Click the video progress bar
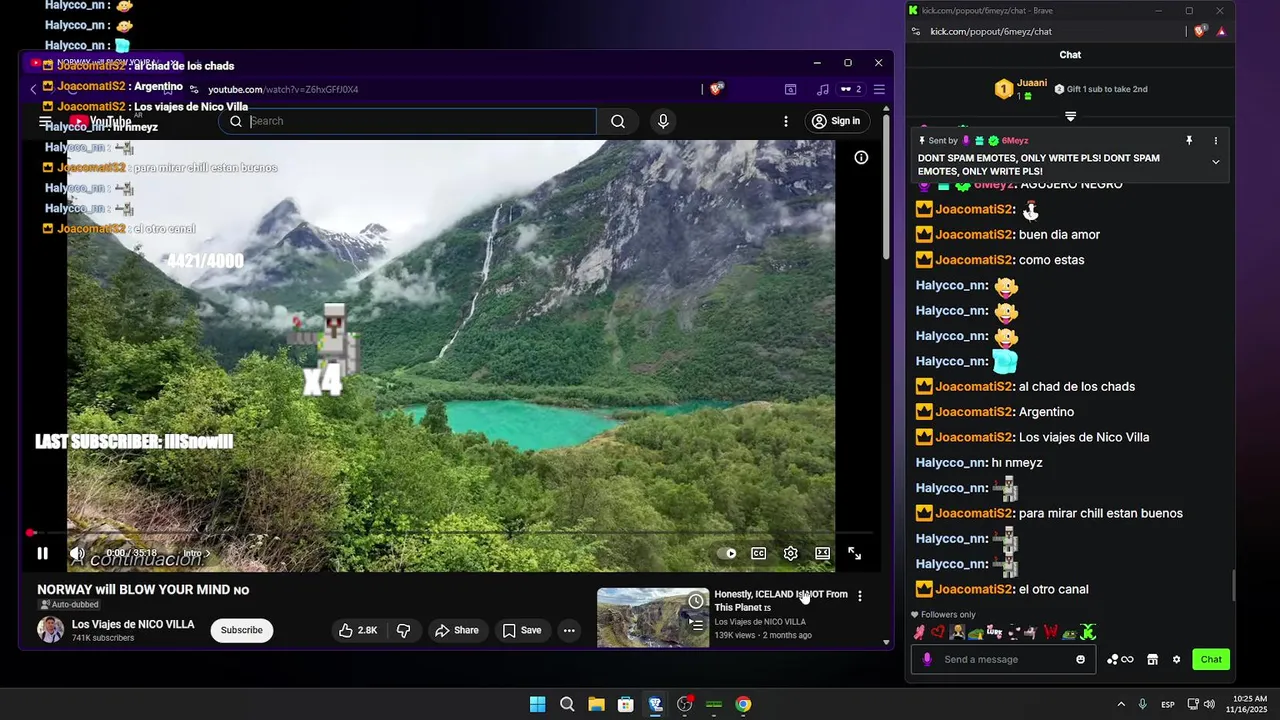1280x720 pixels. 450,533
